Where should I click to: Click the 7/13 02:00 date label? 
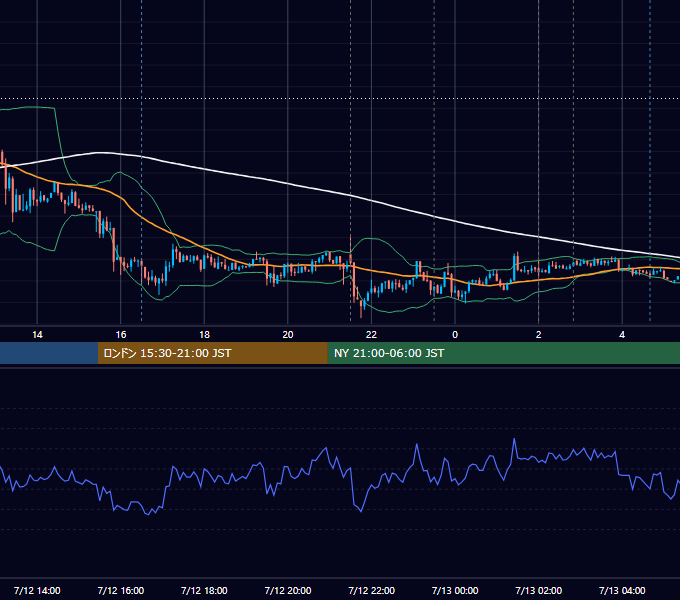tap(539, 590)
